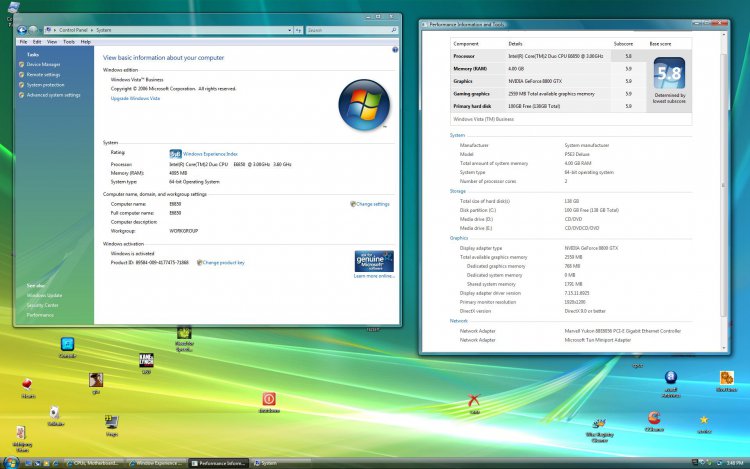Image resolution: width=750 pixels, height=469 pixels.
Task: Follow the Learn more online link
Action: [x=374, y=276]
